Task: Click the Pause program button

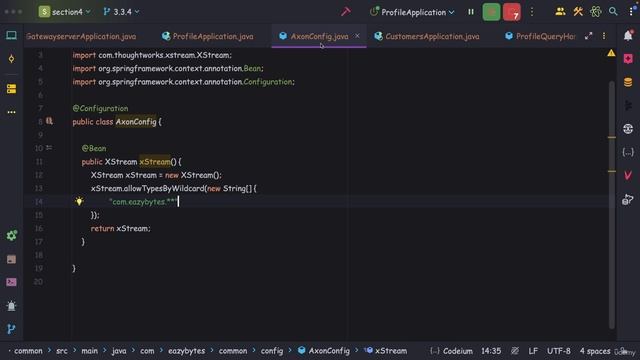Action: 471,12
